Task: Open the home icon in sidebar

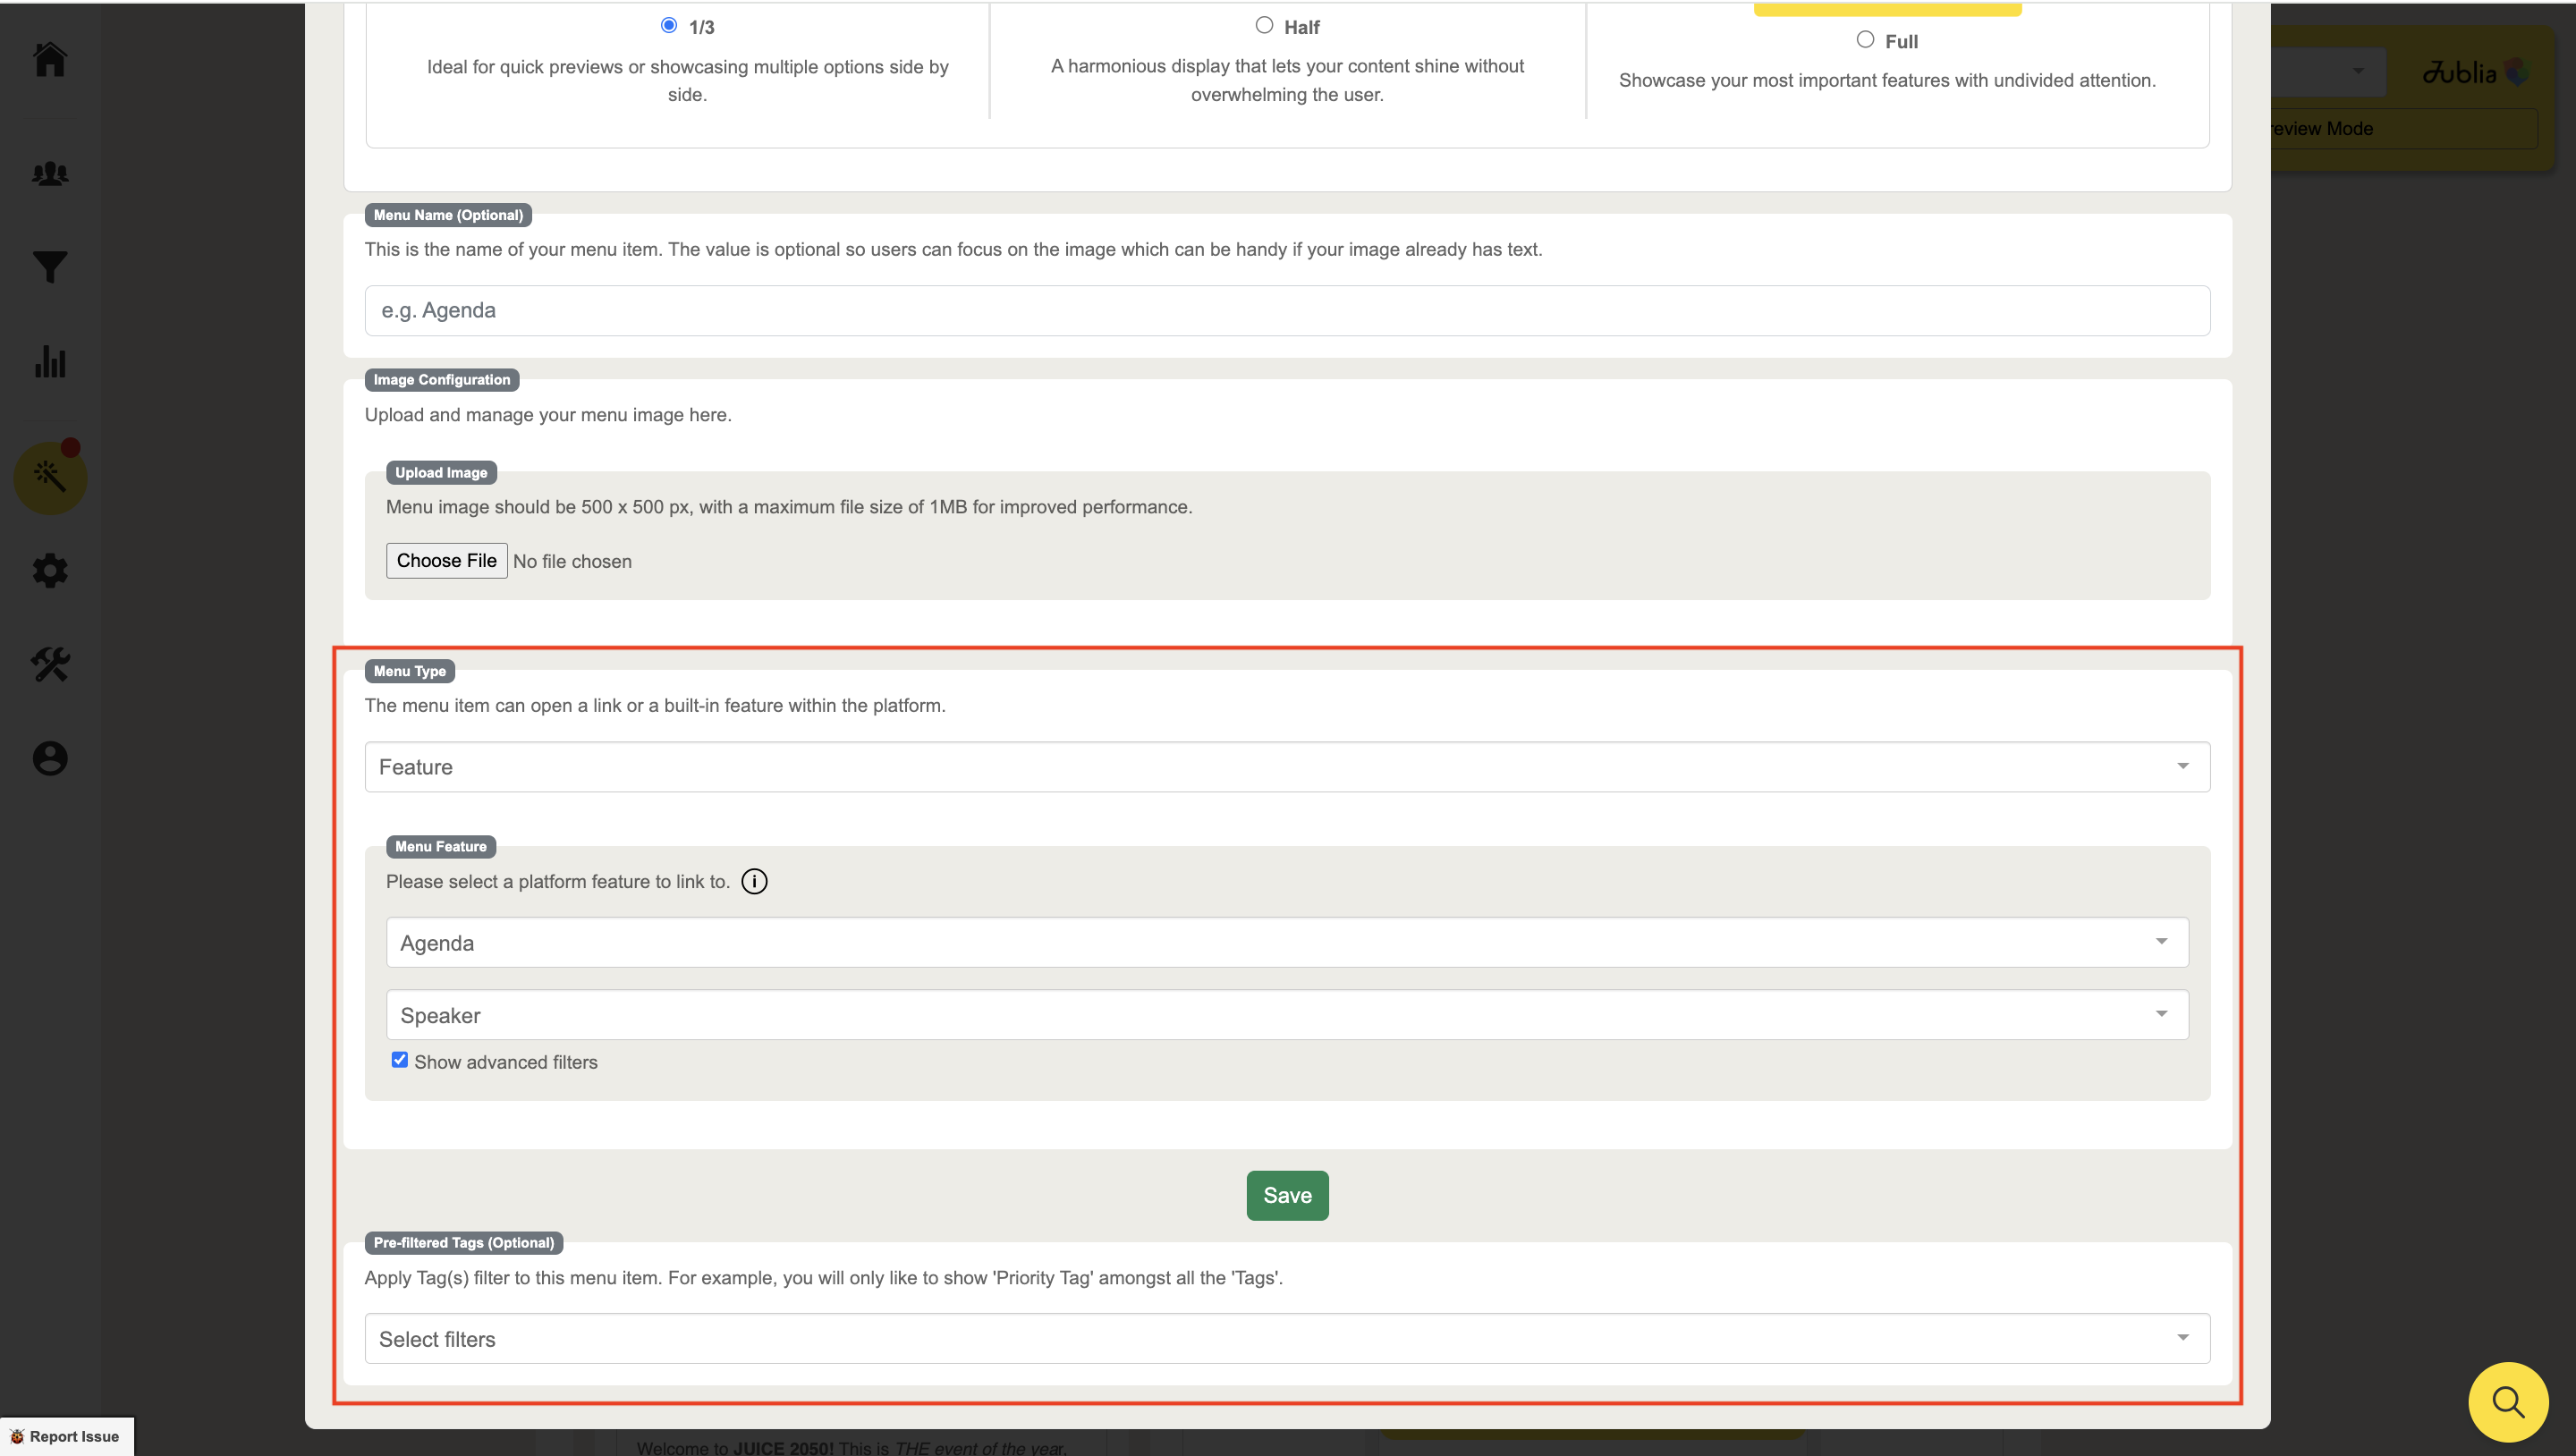Action: click(x=50, y=60)
